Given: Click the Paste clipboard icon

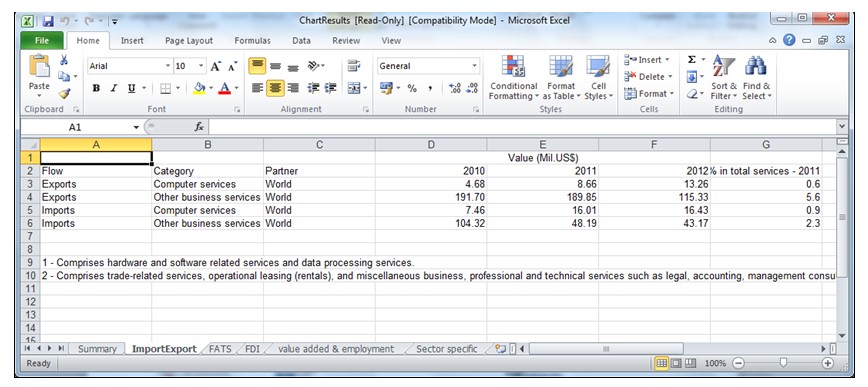Looking at the screenshot, I should click(x=39, y=67).
